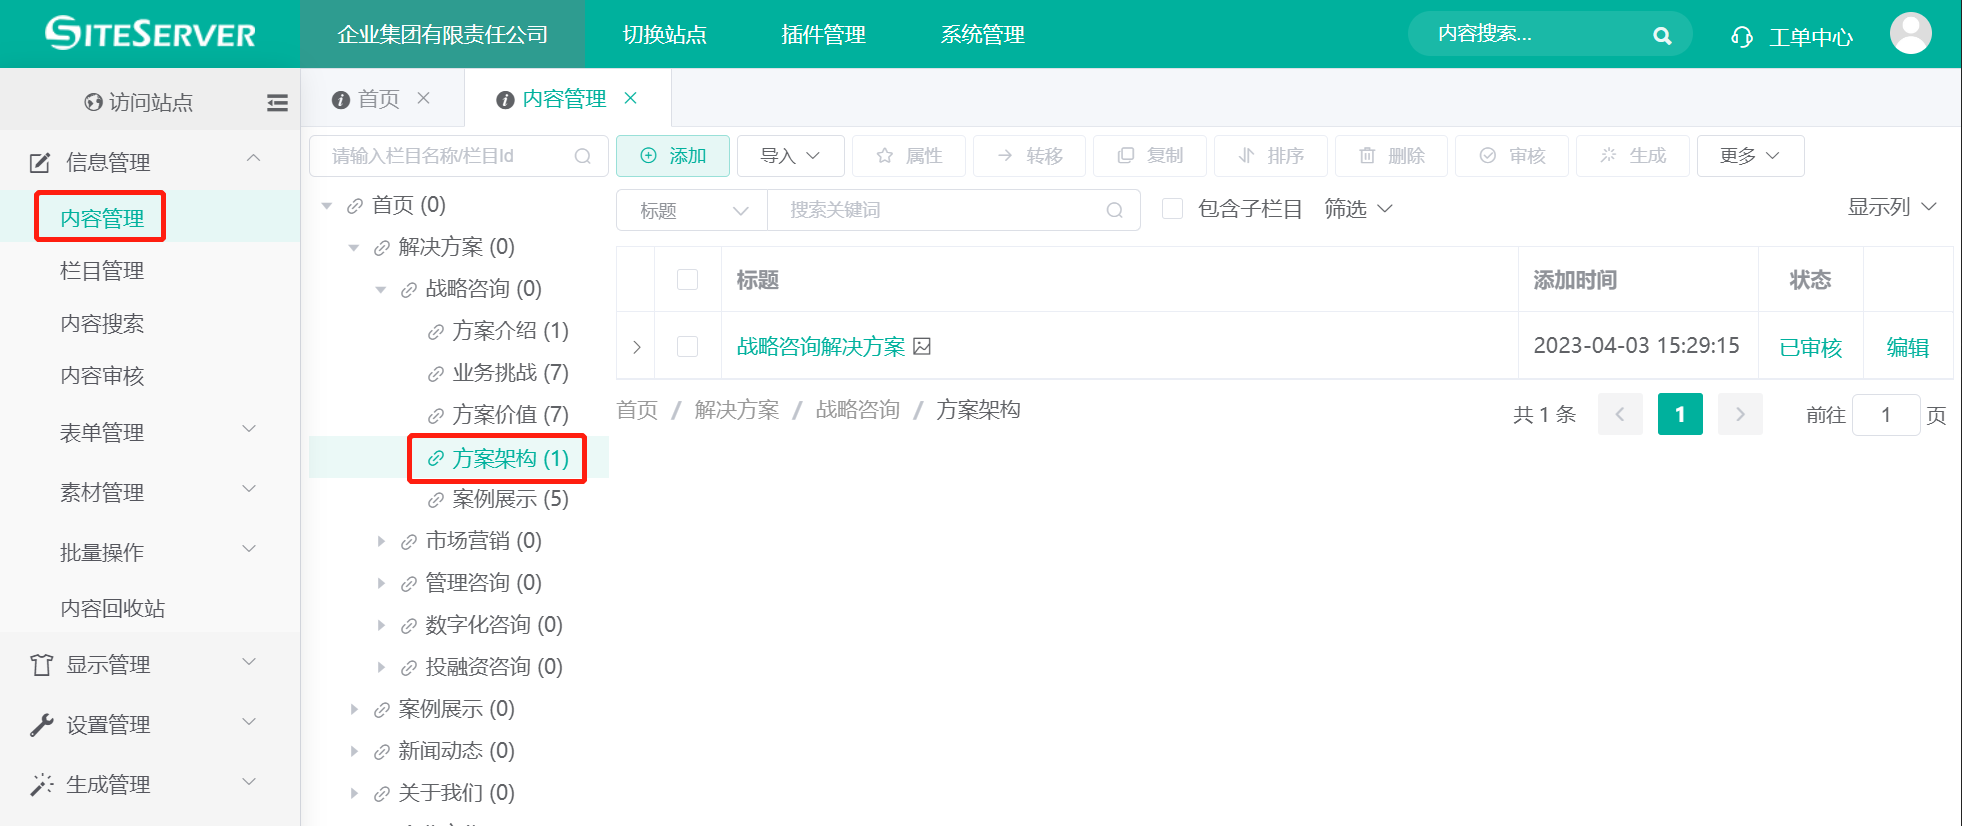Select 业务挑战 (7) tree item
Viewport: 1962px width, 826px height.
[510, 373]
